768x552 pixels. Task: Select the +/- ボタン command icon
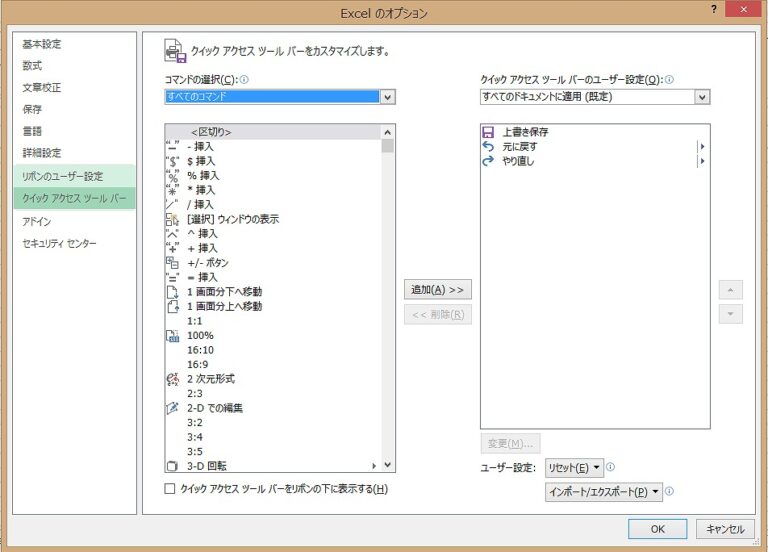point(172,263)
